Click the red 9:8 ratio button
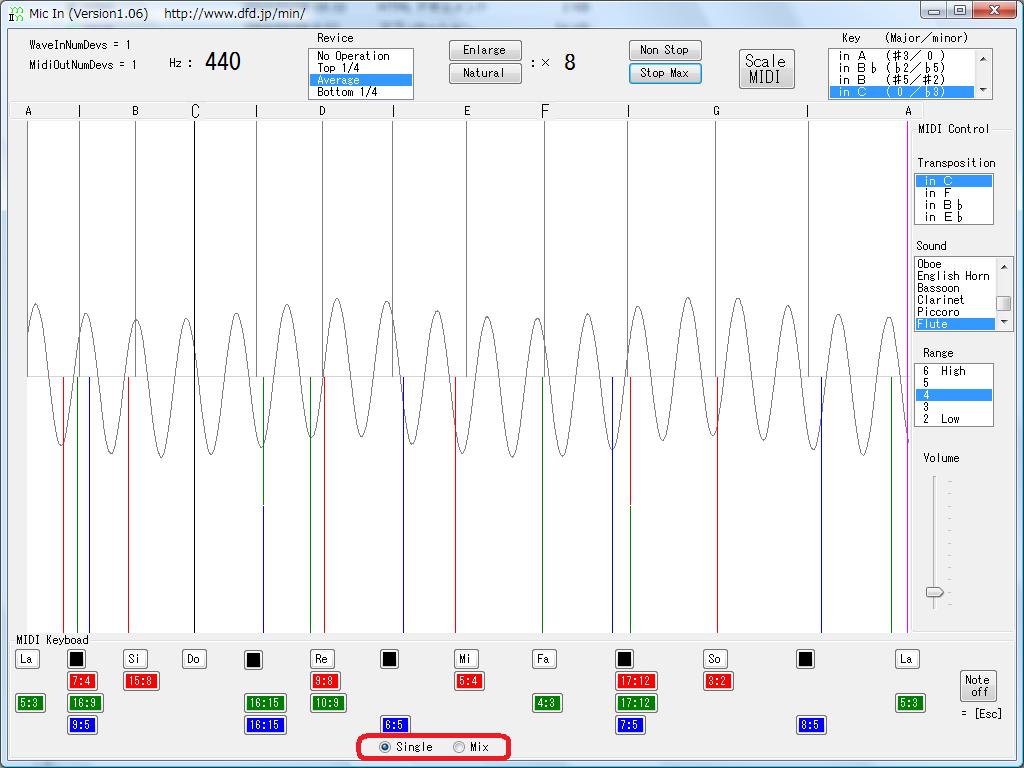The width and height of the screenshot is (1024, 768). (x=325, y=681)
